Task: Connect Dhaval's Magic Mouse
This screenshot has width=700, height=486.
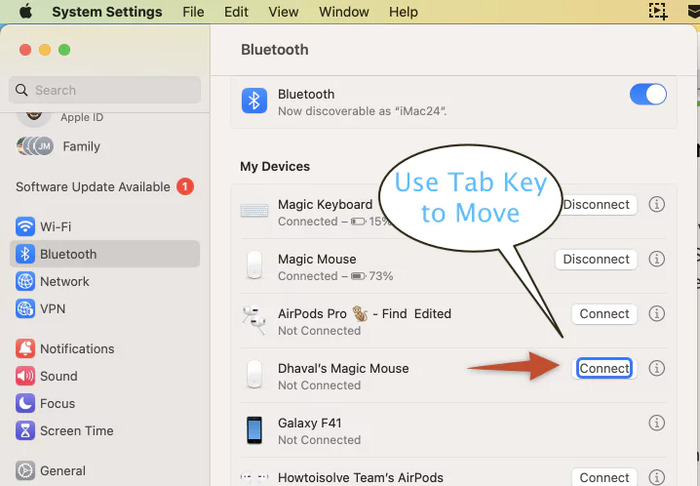Action: pos(604,368)
